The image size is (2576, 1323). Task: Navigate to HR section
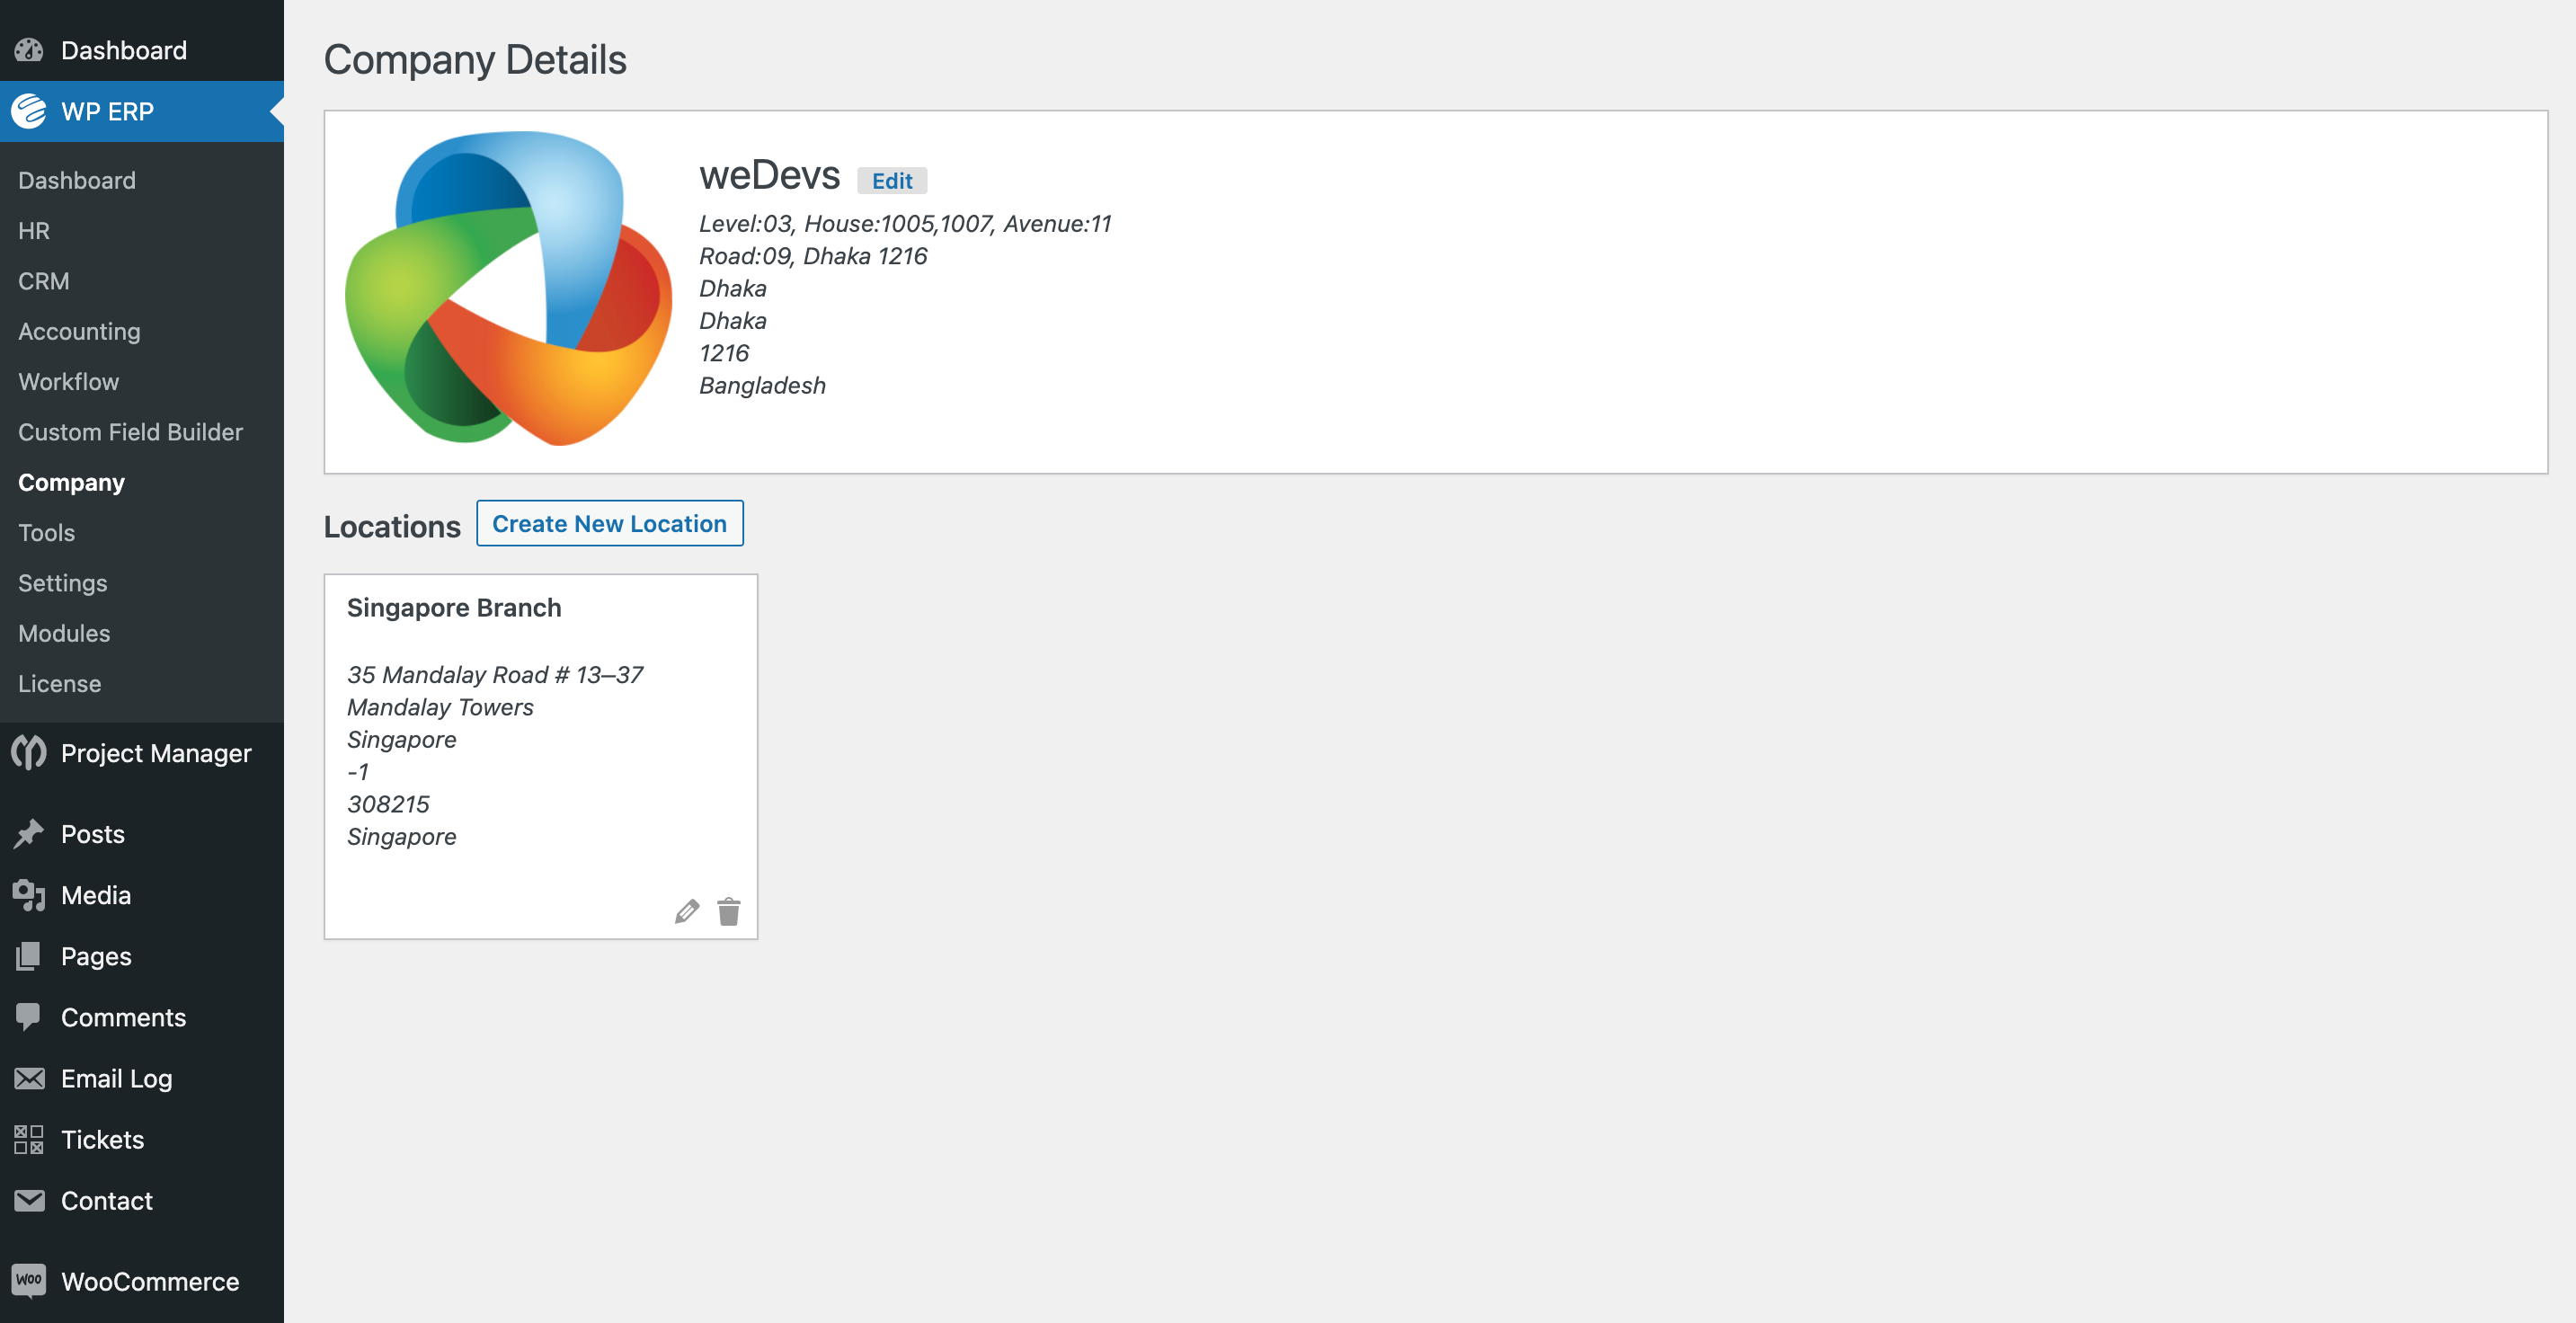click(34, 227)
